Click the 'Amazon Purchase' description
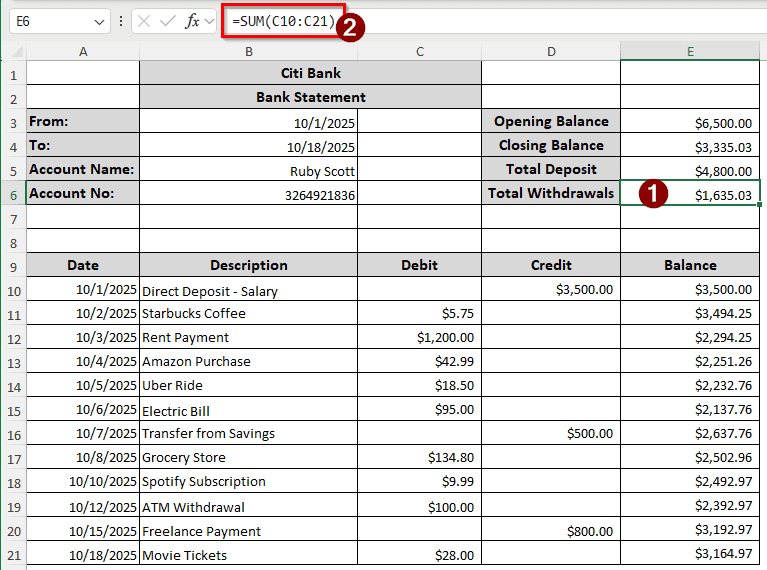Screen dimensions: 767x570 [248, 361]
